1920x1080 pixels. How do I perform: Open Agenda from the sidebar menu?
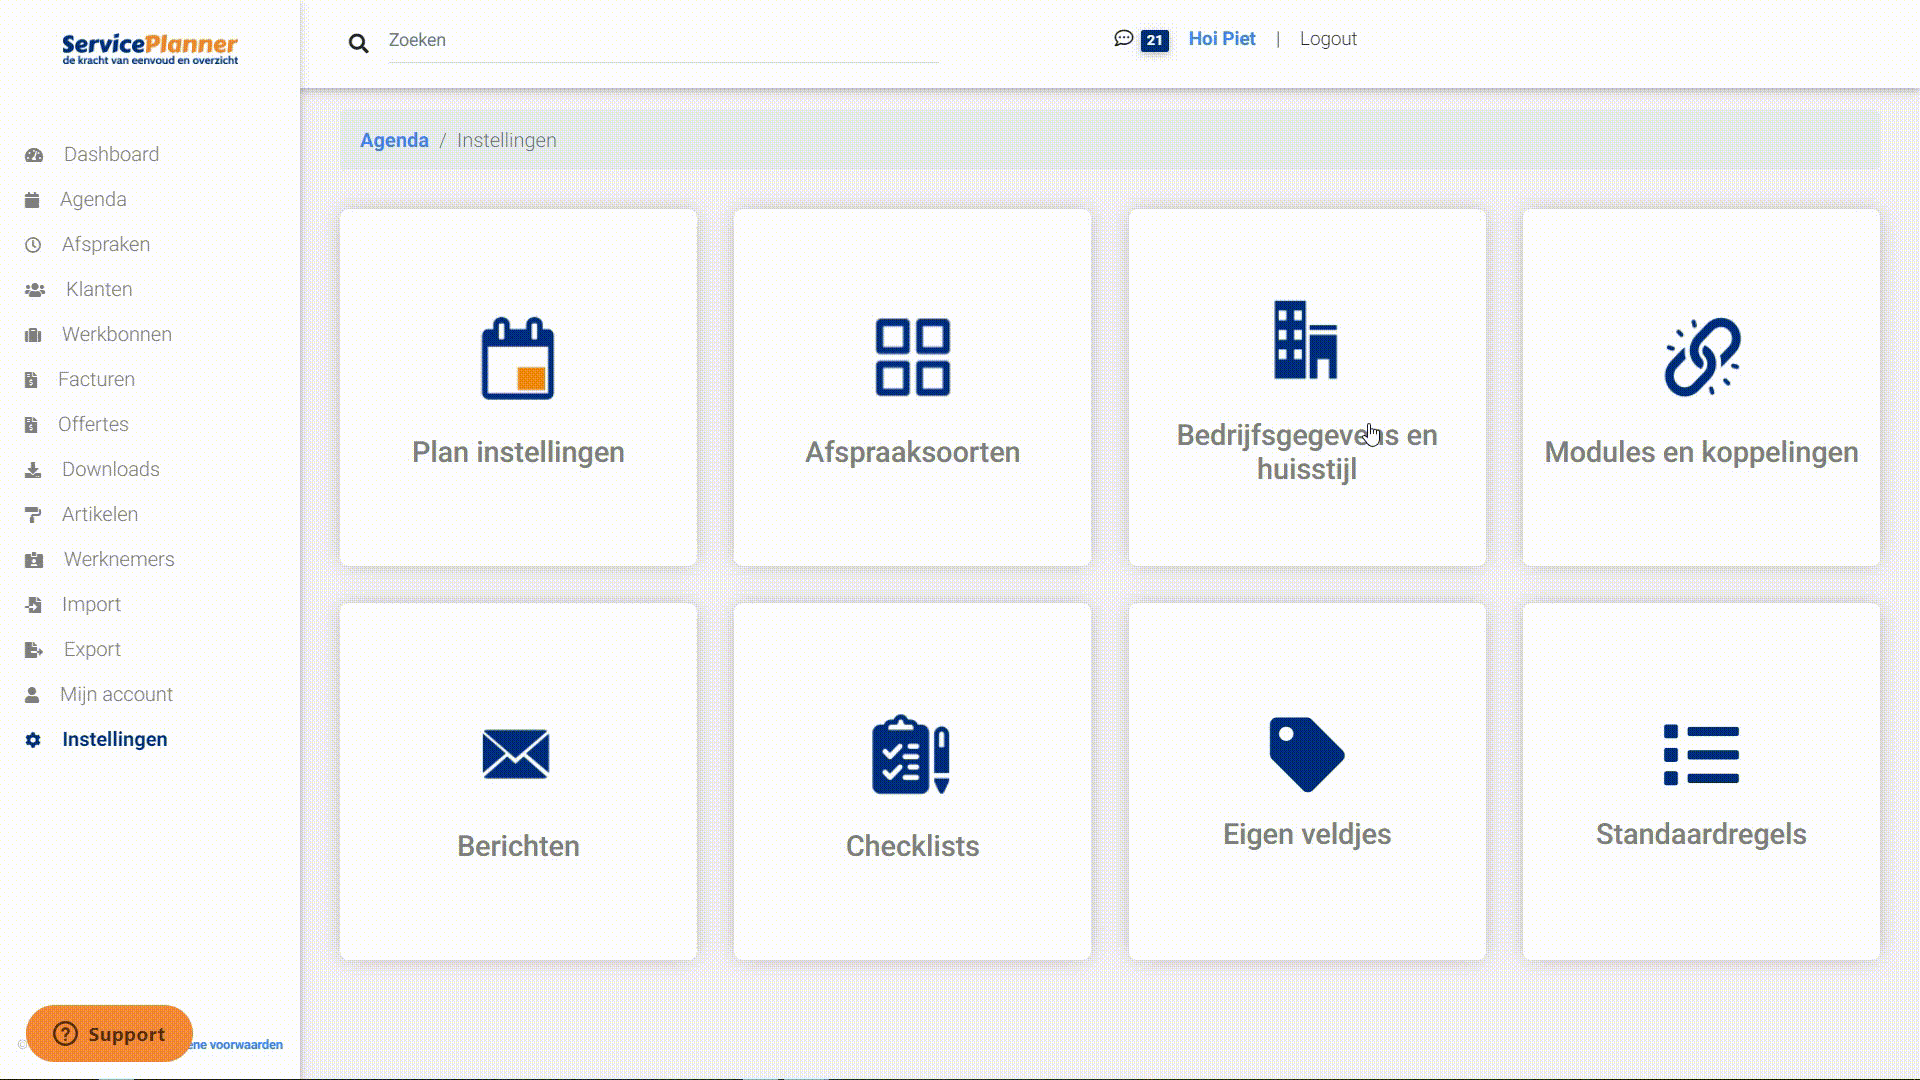click(x=93, y=199)
